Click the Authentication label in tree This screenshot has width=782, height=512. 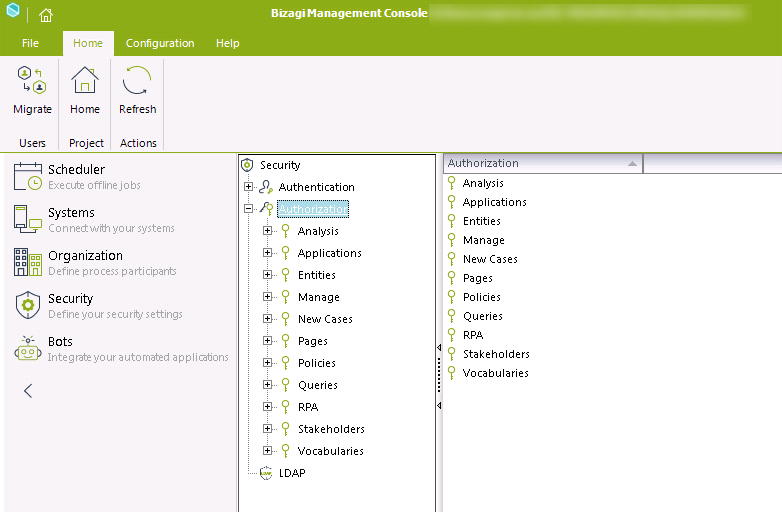click(x=317, y=187)
